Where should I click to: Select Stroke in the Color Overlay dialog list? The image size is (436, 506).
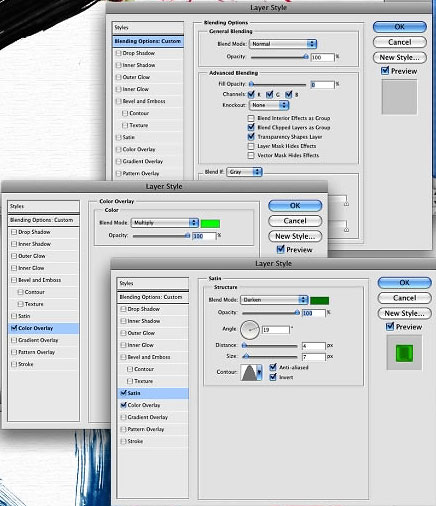click(43, 364)
